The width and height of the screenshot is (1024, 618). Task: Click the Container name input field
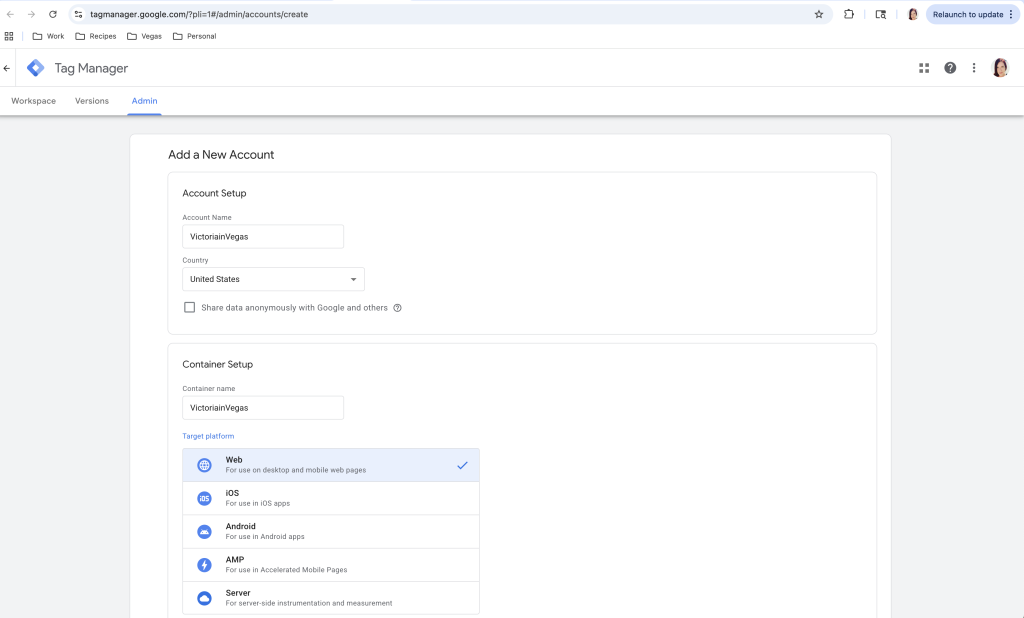tap(263, 408)
